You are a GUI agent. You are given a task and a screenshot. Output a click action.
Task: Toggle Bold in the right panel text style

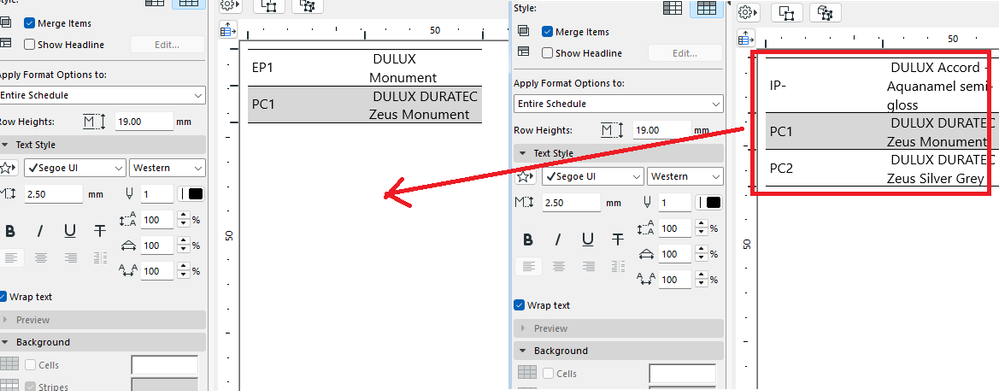[x=528, y=239]
